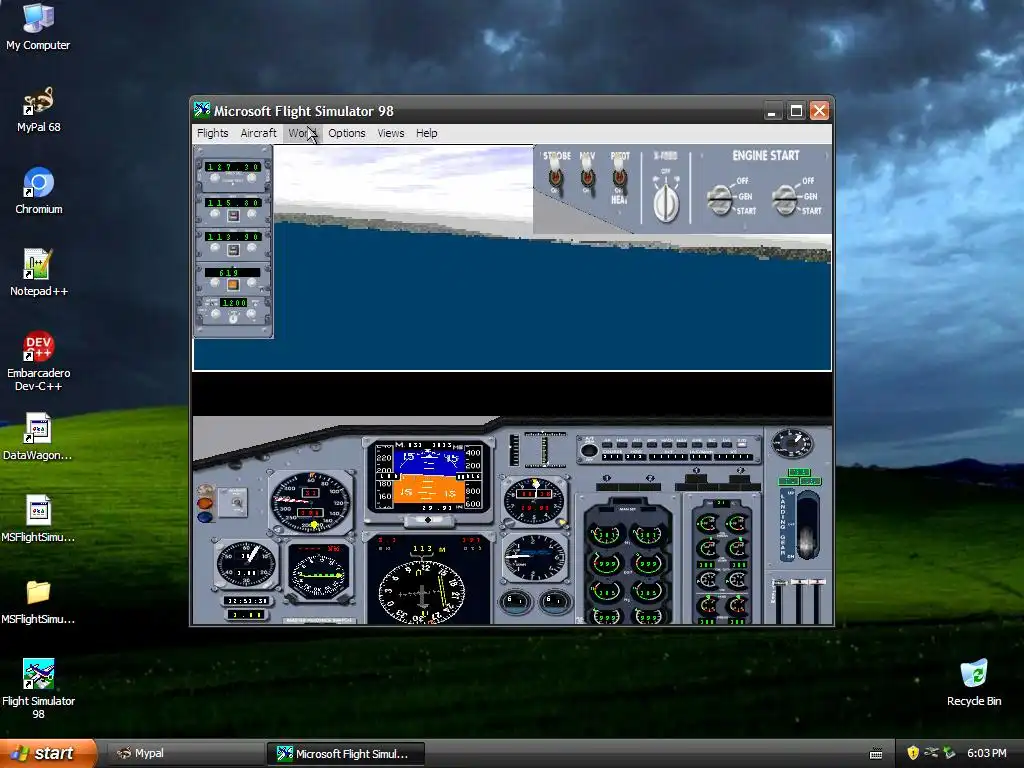1024x768 pixels.
Task: Click the Windows start button
Action: (x=48, y=753)
